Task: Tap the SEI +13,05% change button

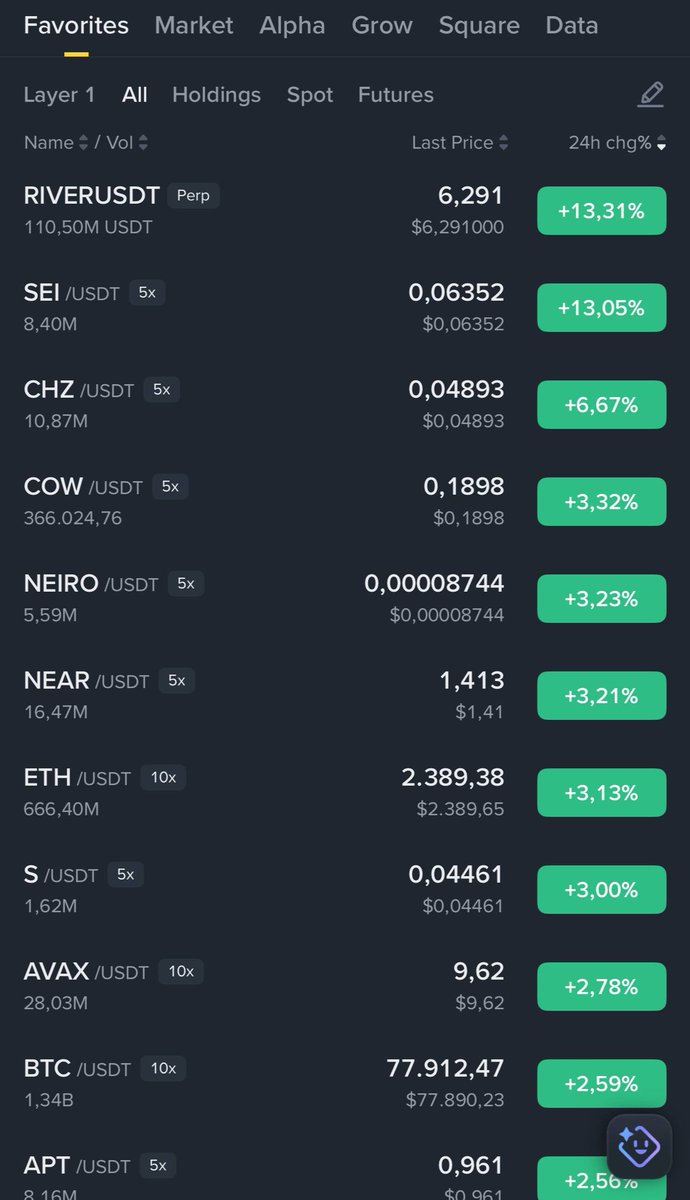Action: 601,308
